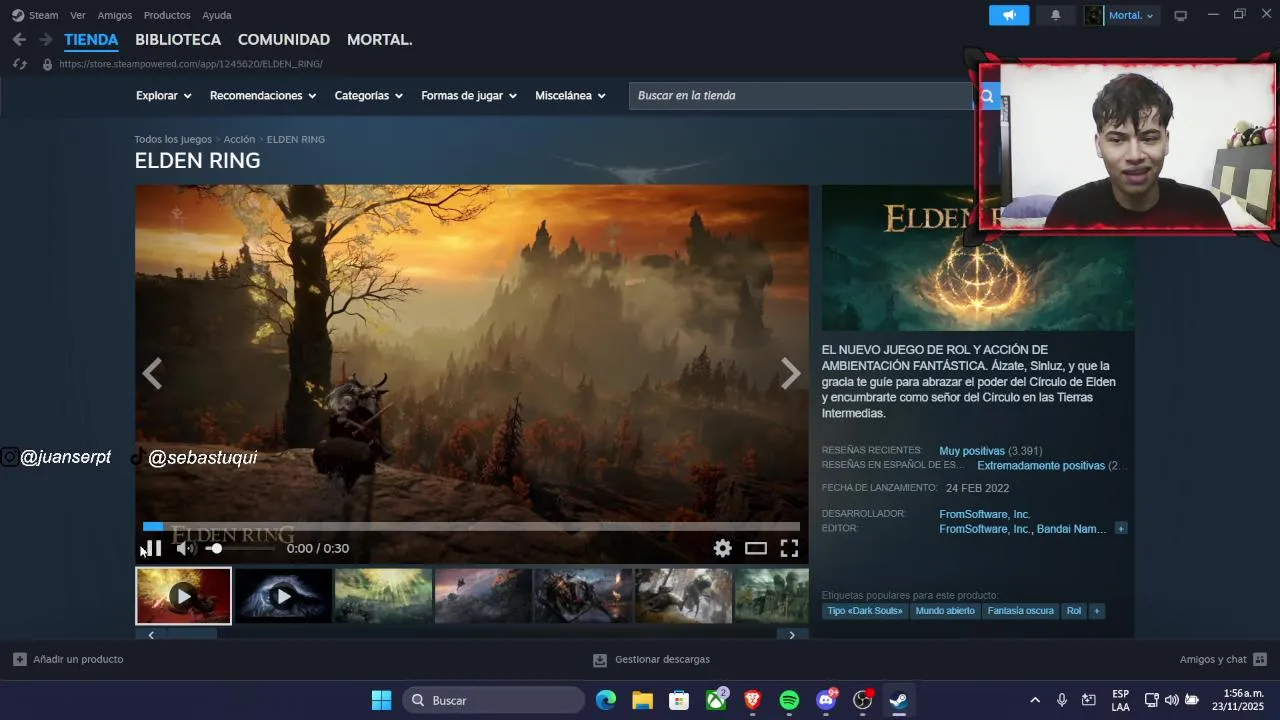Select the first trailer thumbnail

[183, 596]
